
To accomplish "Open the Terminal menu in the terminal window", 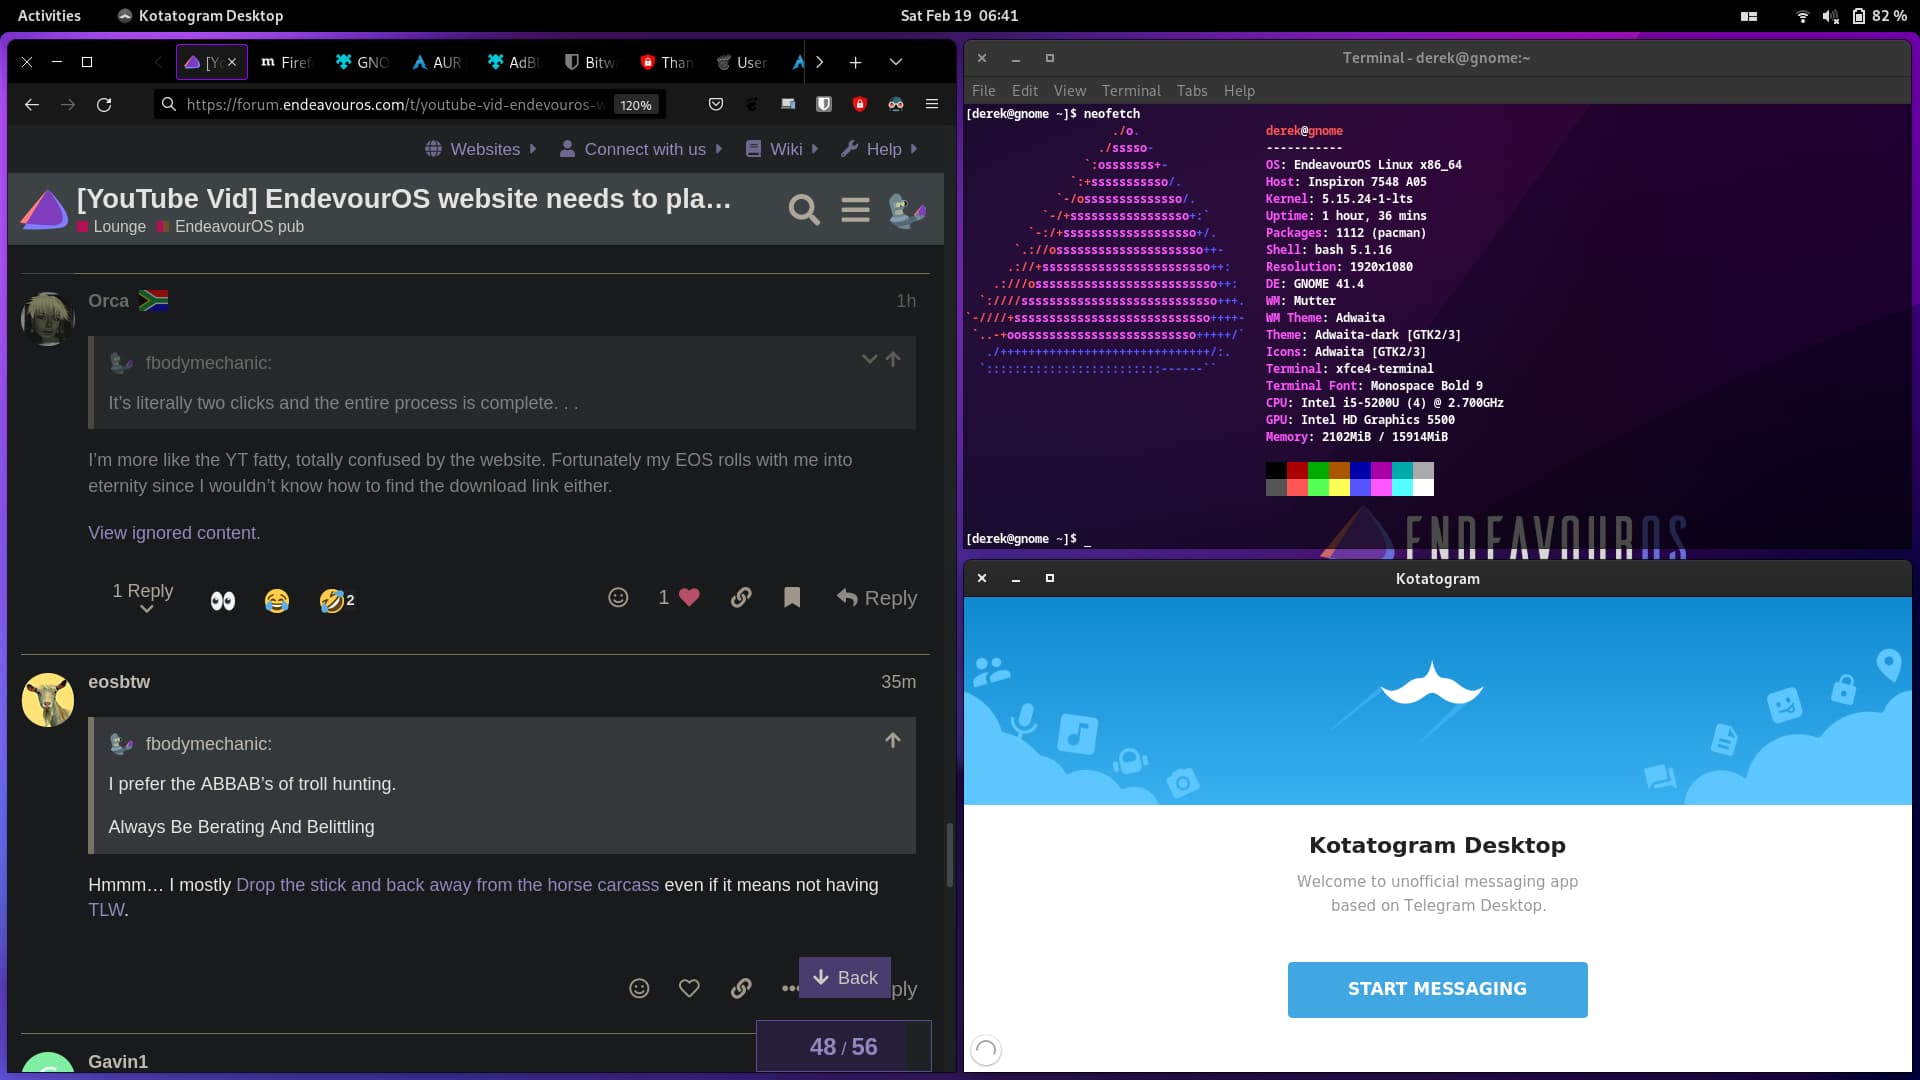I will [x=1131, y=90].
